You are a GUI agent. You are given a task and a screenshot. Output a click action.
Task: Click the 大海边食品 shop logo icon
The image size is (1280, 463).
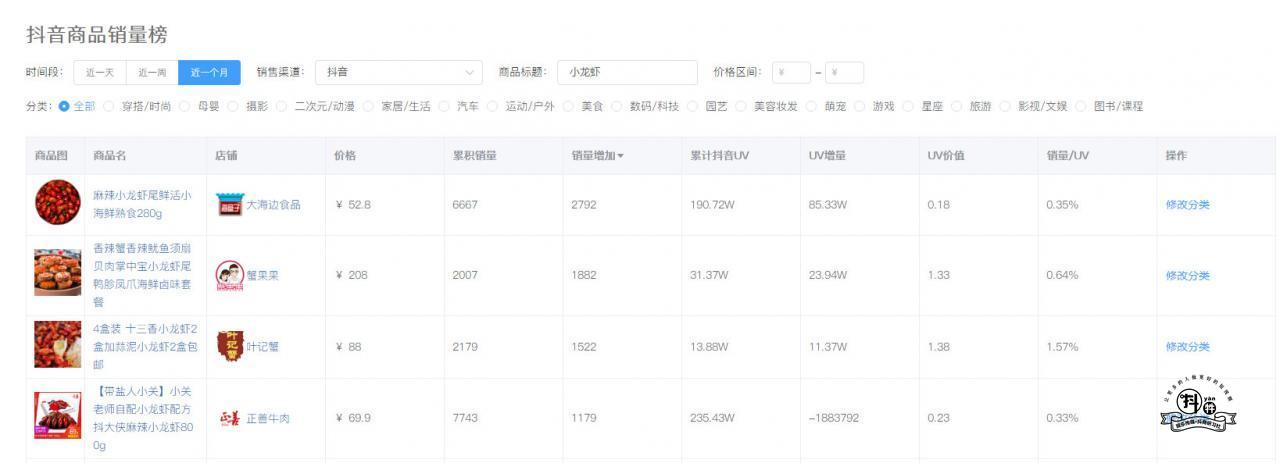coord(229,205)
